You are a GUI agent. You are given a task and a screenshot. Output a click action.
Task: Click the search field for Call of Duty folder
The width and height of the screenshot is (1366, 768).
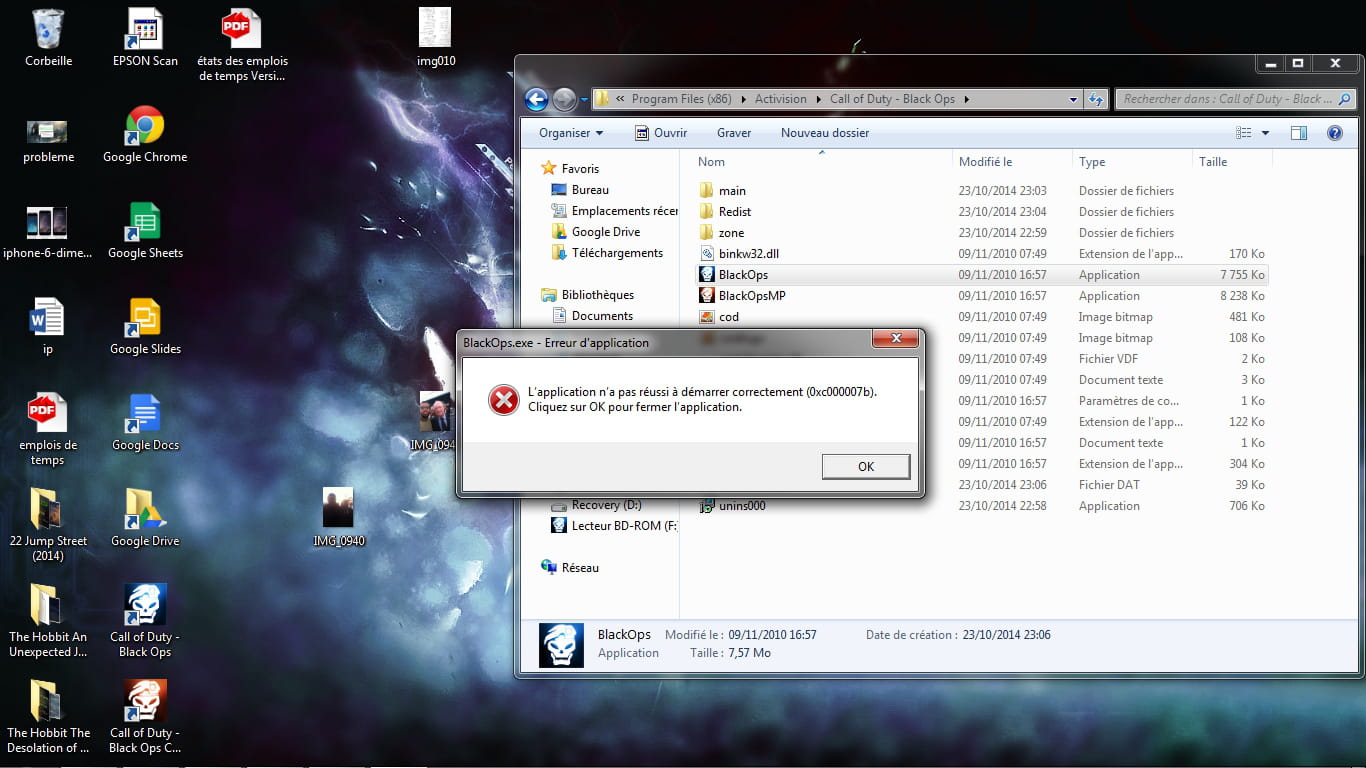click(1228, 99)
